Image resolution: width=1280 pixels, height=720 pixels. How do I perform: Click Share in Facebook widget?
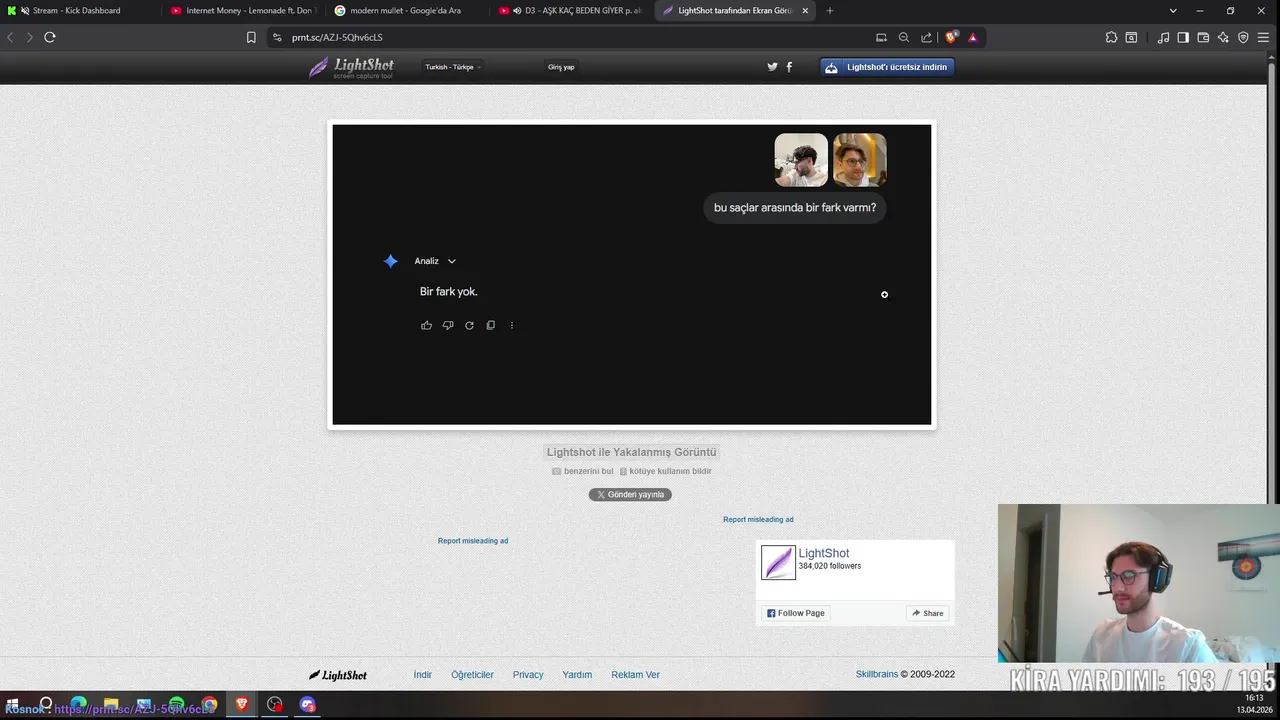(928, 613)
